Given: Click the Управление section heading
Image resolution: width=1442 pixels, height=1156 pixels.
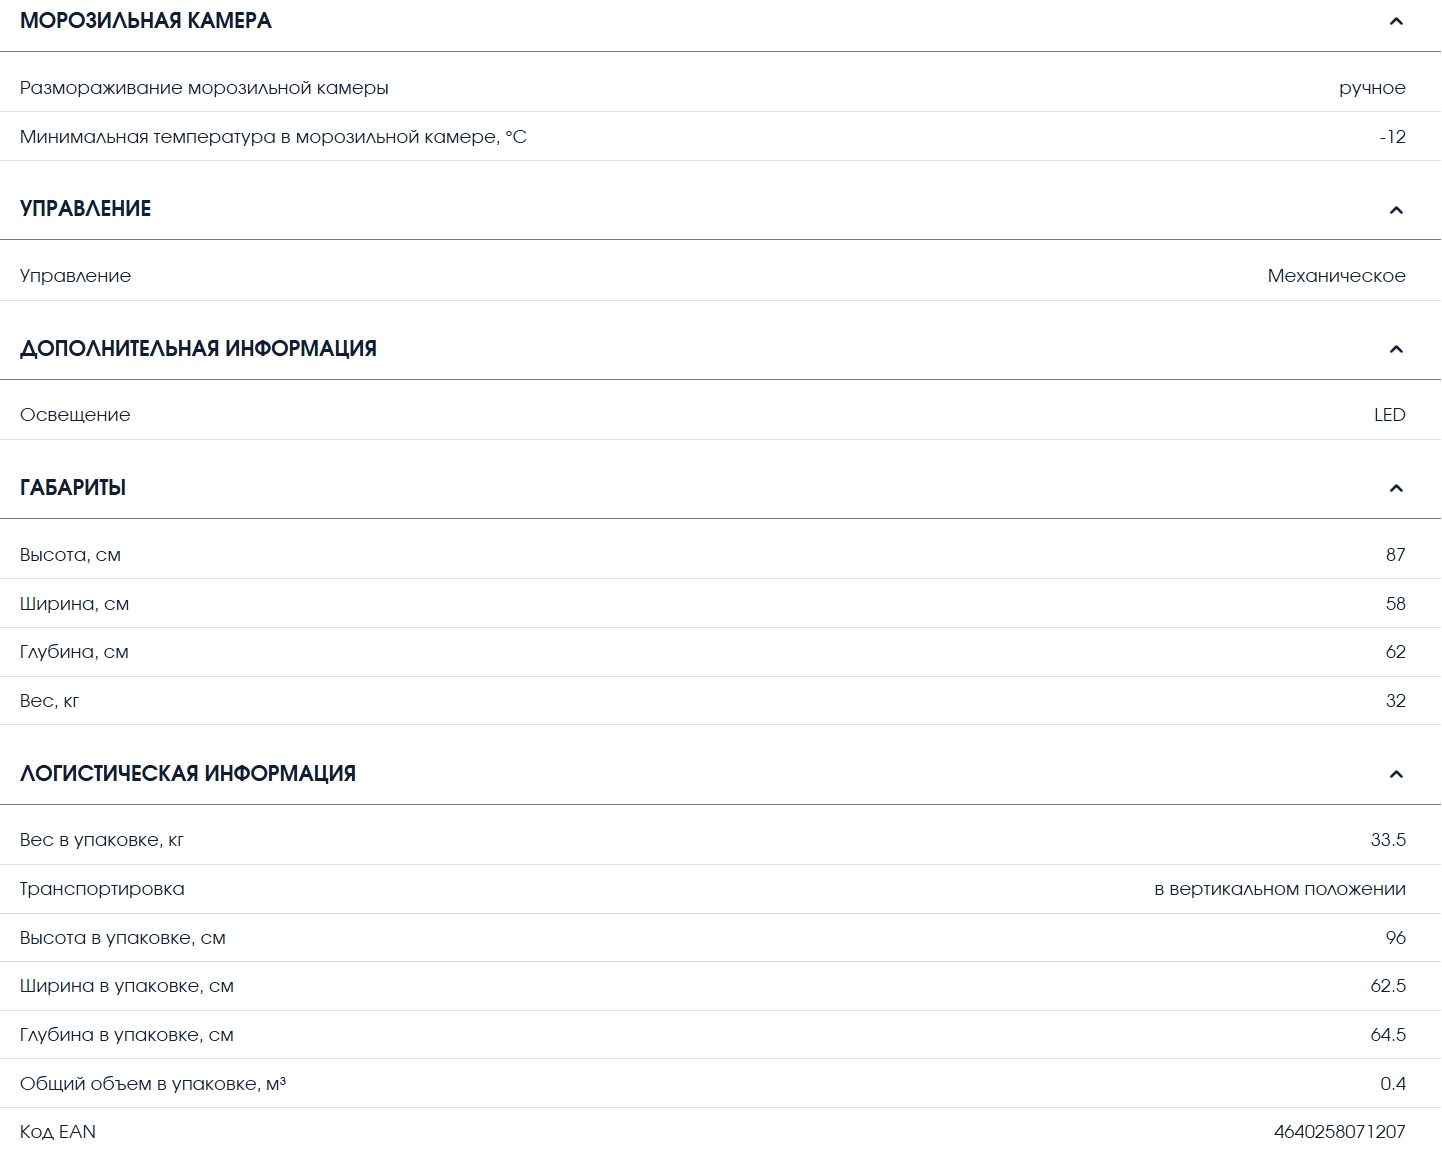Looking at the screenshot, I should pos(86,209).
